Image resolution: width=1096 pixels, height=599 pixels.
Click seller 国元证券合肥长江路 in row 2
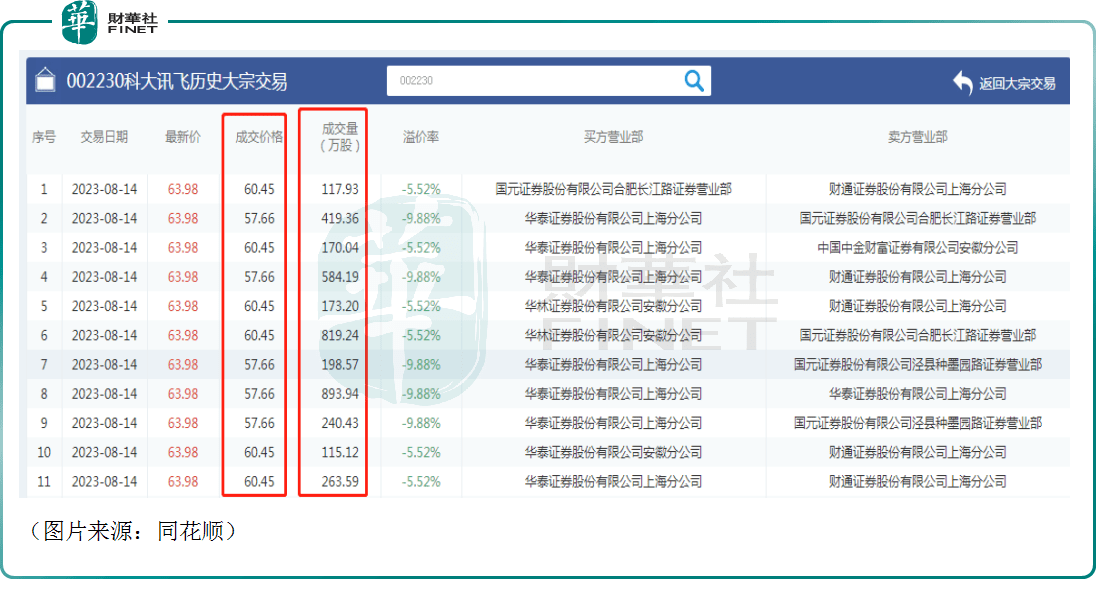917,219
